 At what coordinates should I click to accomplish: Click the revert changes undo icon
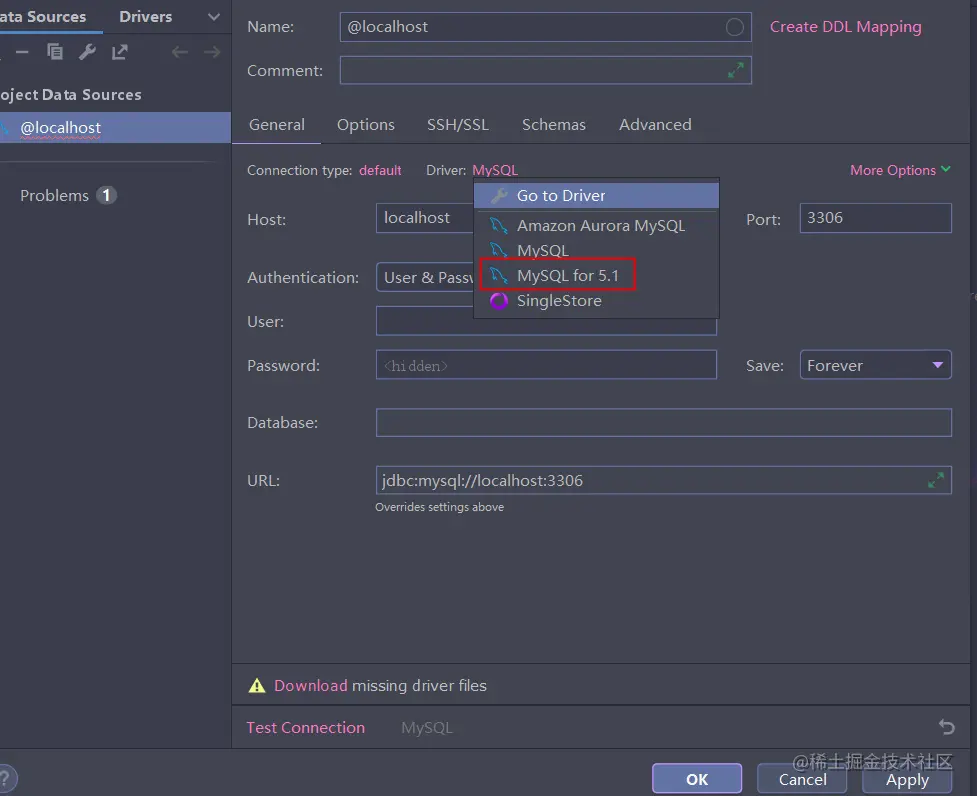pos(946,727)
